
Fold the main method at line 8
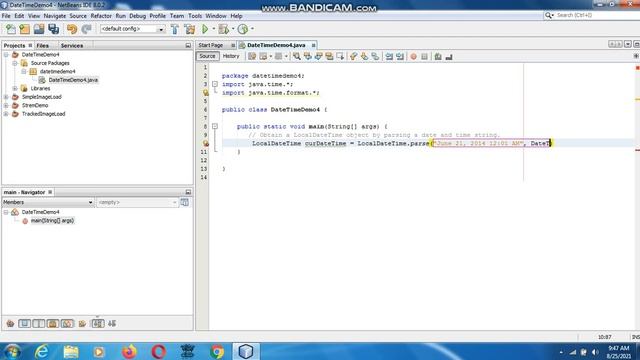click(215, 127)
